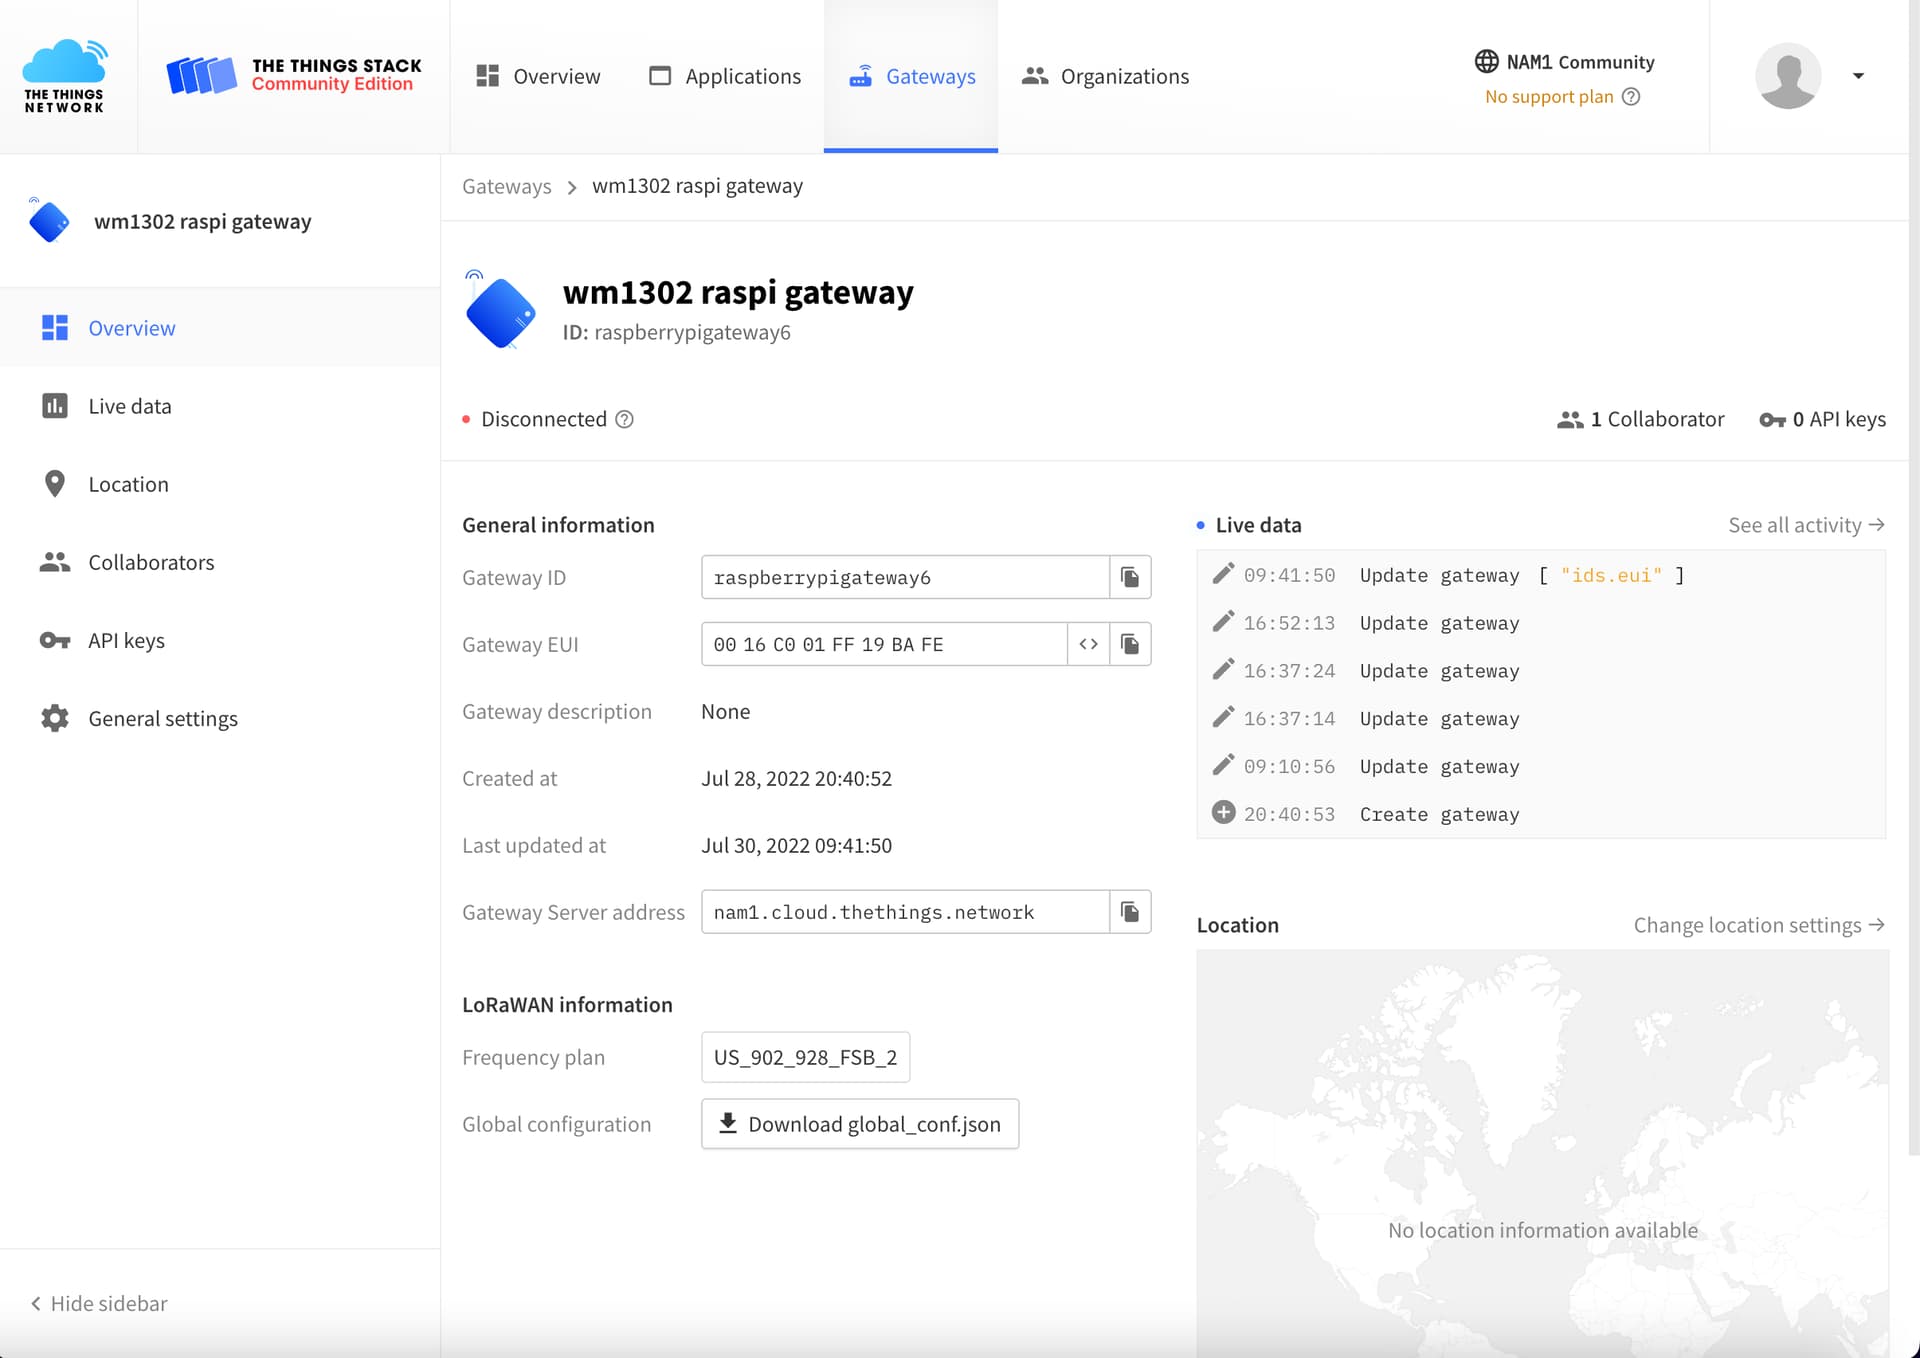
Task: Click the sidebar gateway diamond icon
Action: (48, 220)
